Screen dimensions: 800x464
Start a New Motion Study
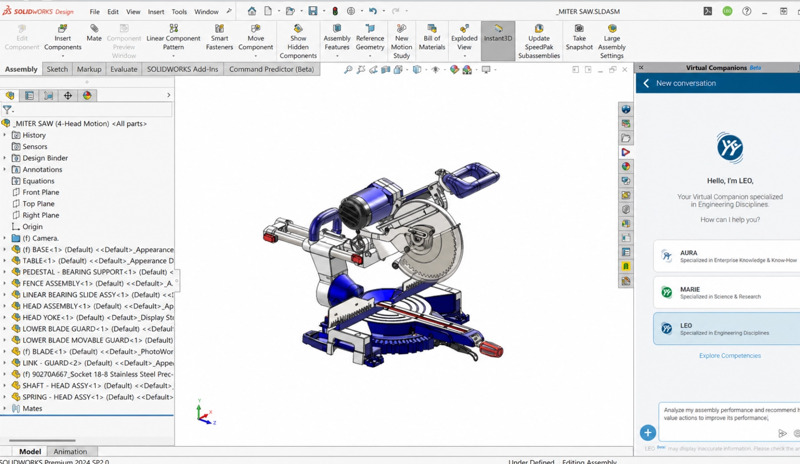coord(402,41)
